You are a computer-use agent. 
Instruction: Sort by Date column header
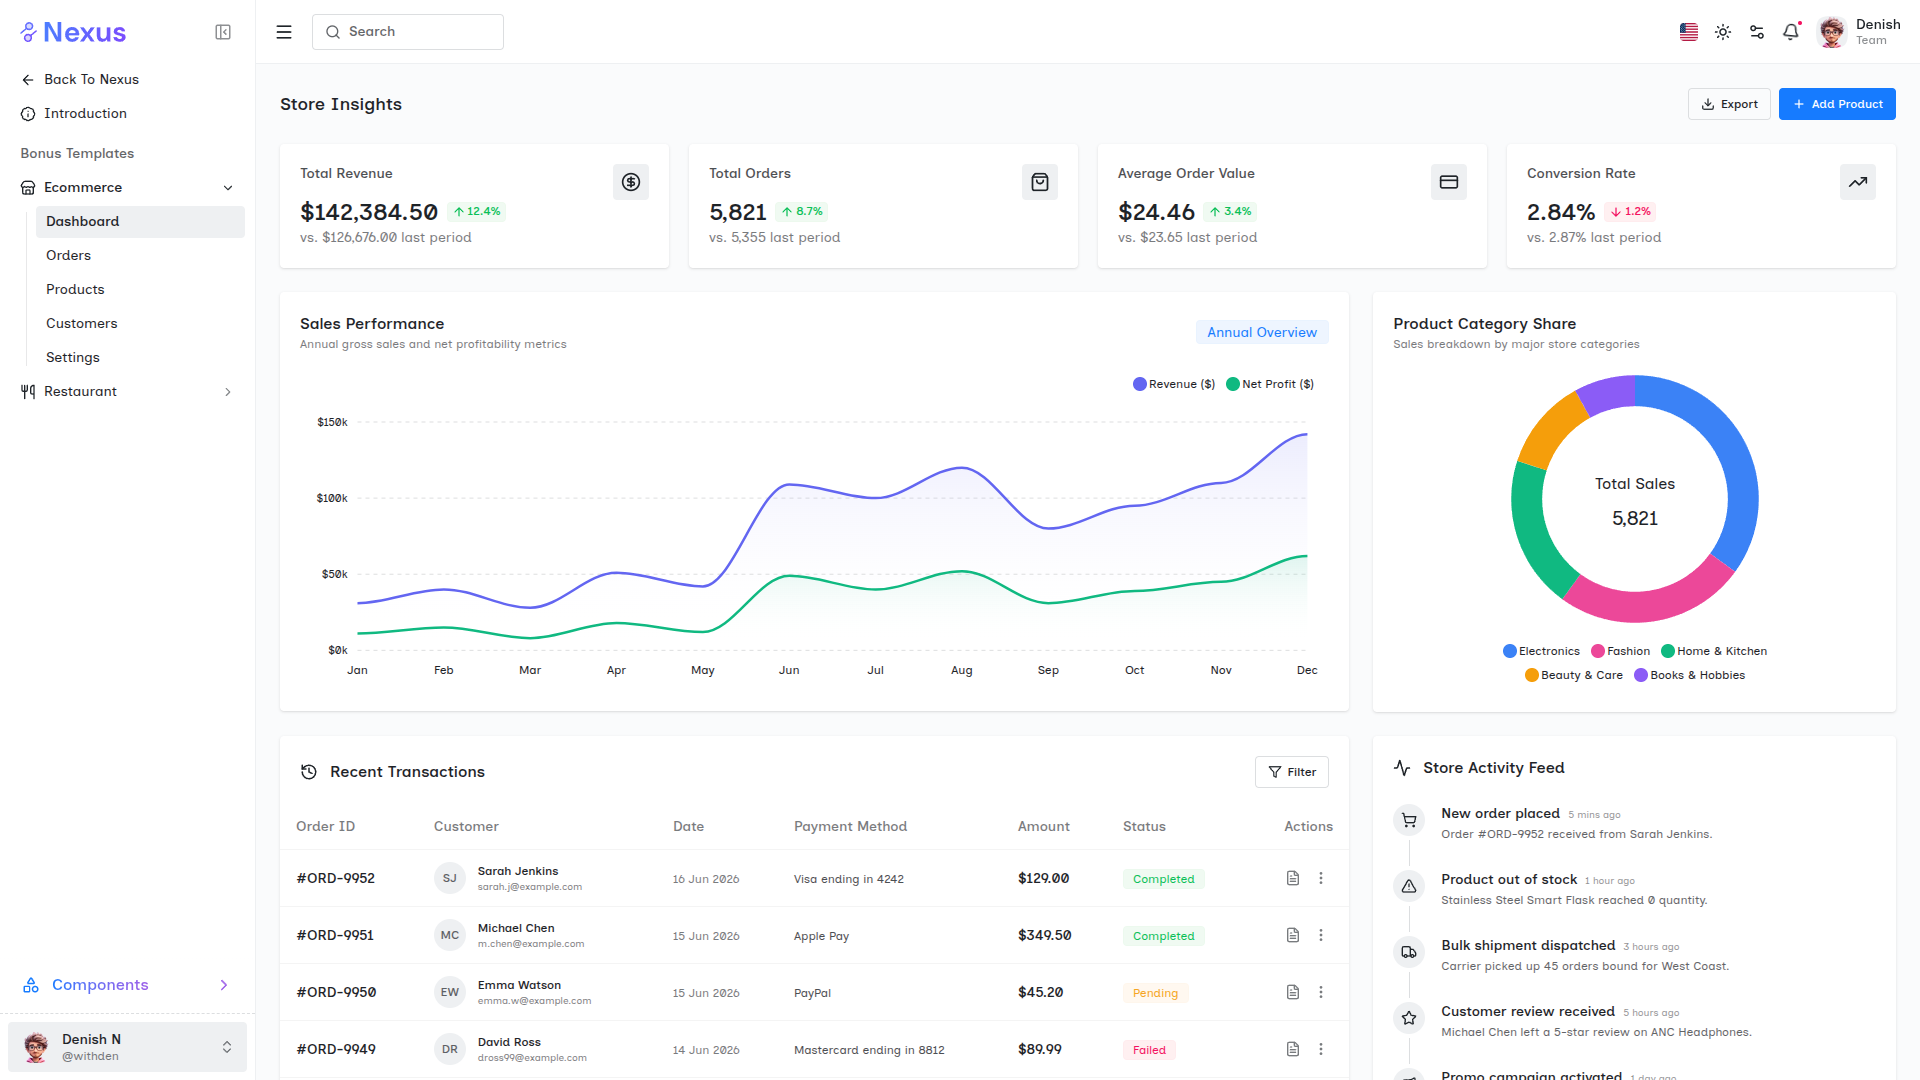point(688,826)
